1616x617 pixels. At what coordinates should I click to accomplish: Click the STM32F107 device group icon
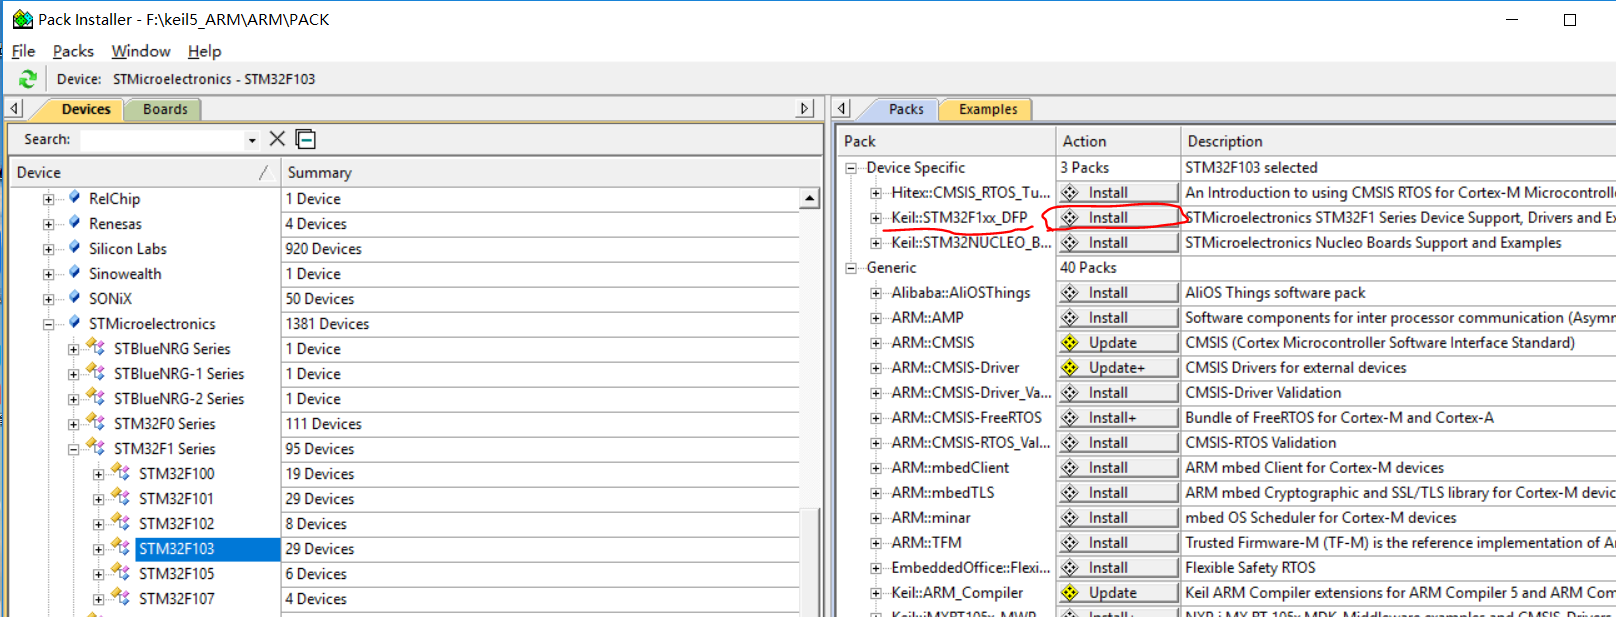point(121,598)
